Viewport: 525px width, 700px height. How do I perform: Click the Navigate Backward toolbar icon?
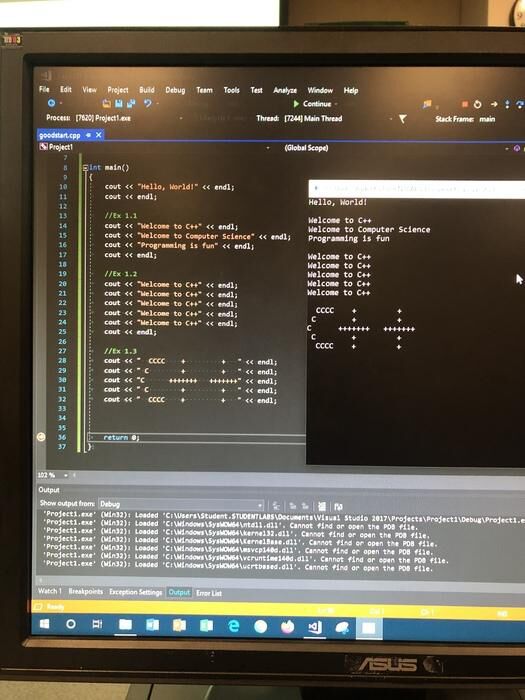click(x=51, y=103)
